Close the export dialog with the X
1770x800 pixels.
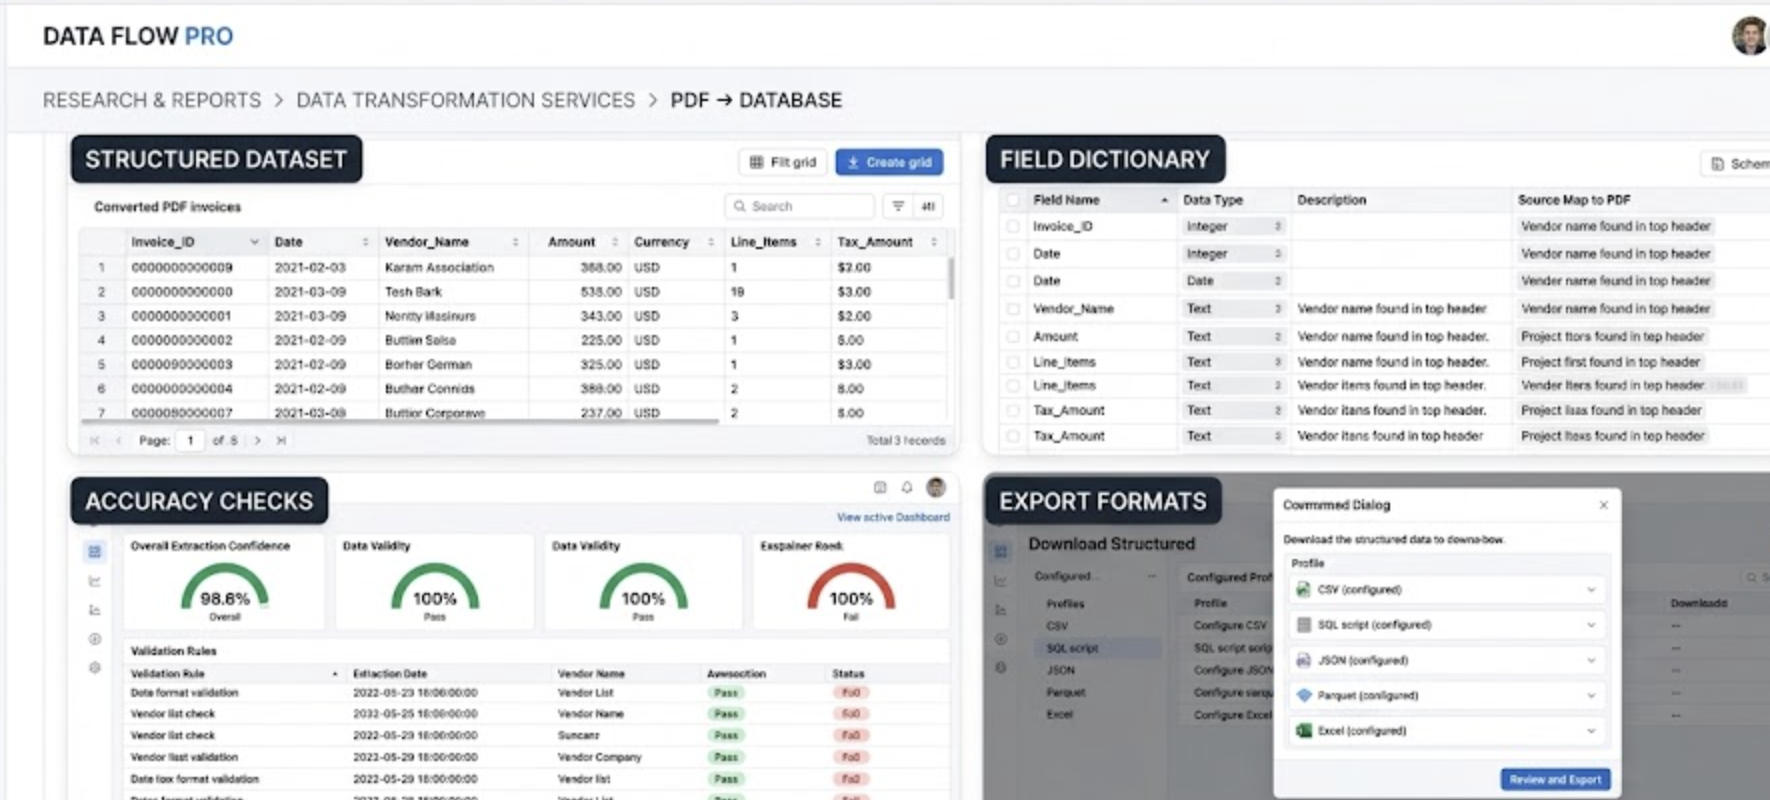coord(1604,505)
